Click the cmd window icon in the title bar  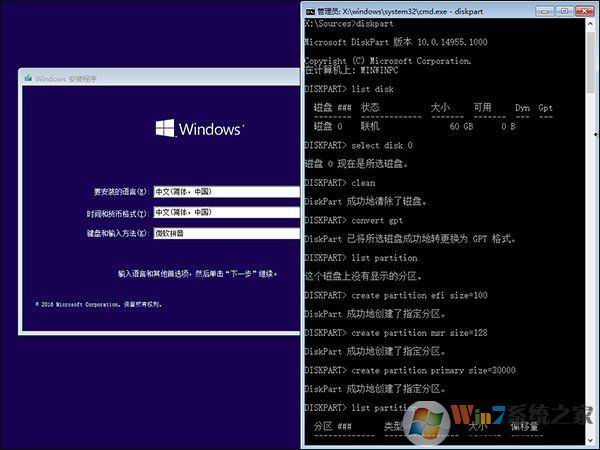tap(310, 11)
